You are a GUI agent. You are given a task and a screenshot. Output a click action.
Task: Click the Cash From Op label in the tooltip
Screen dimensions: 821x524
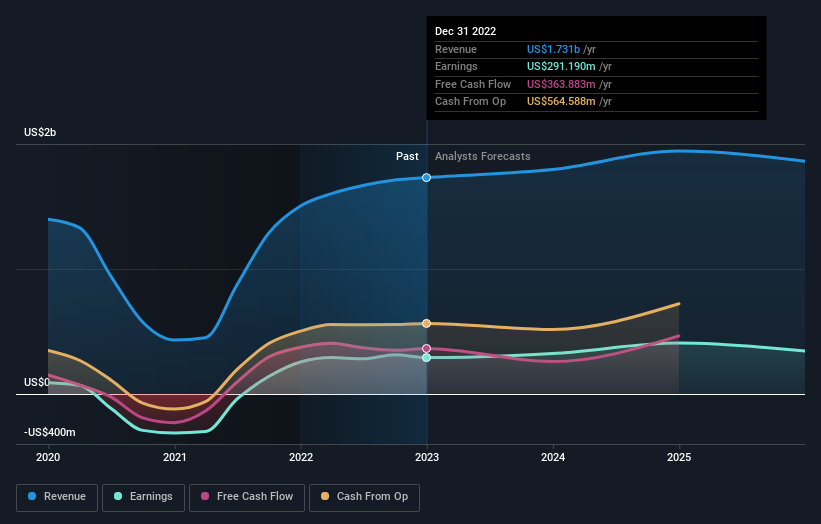471,102
